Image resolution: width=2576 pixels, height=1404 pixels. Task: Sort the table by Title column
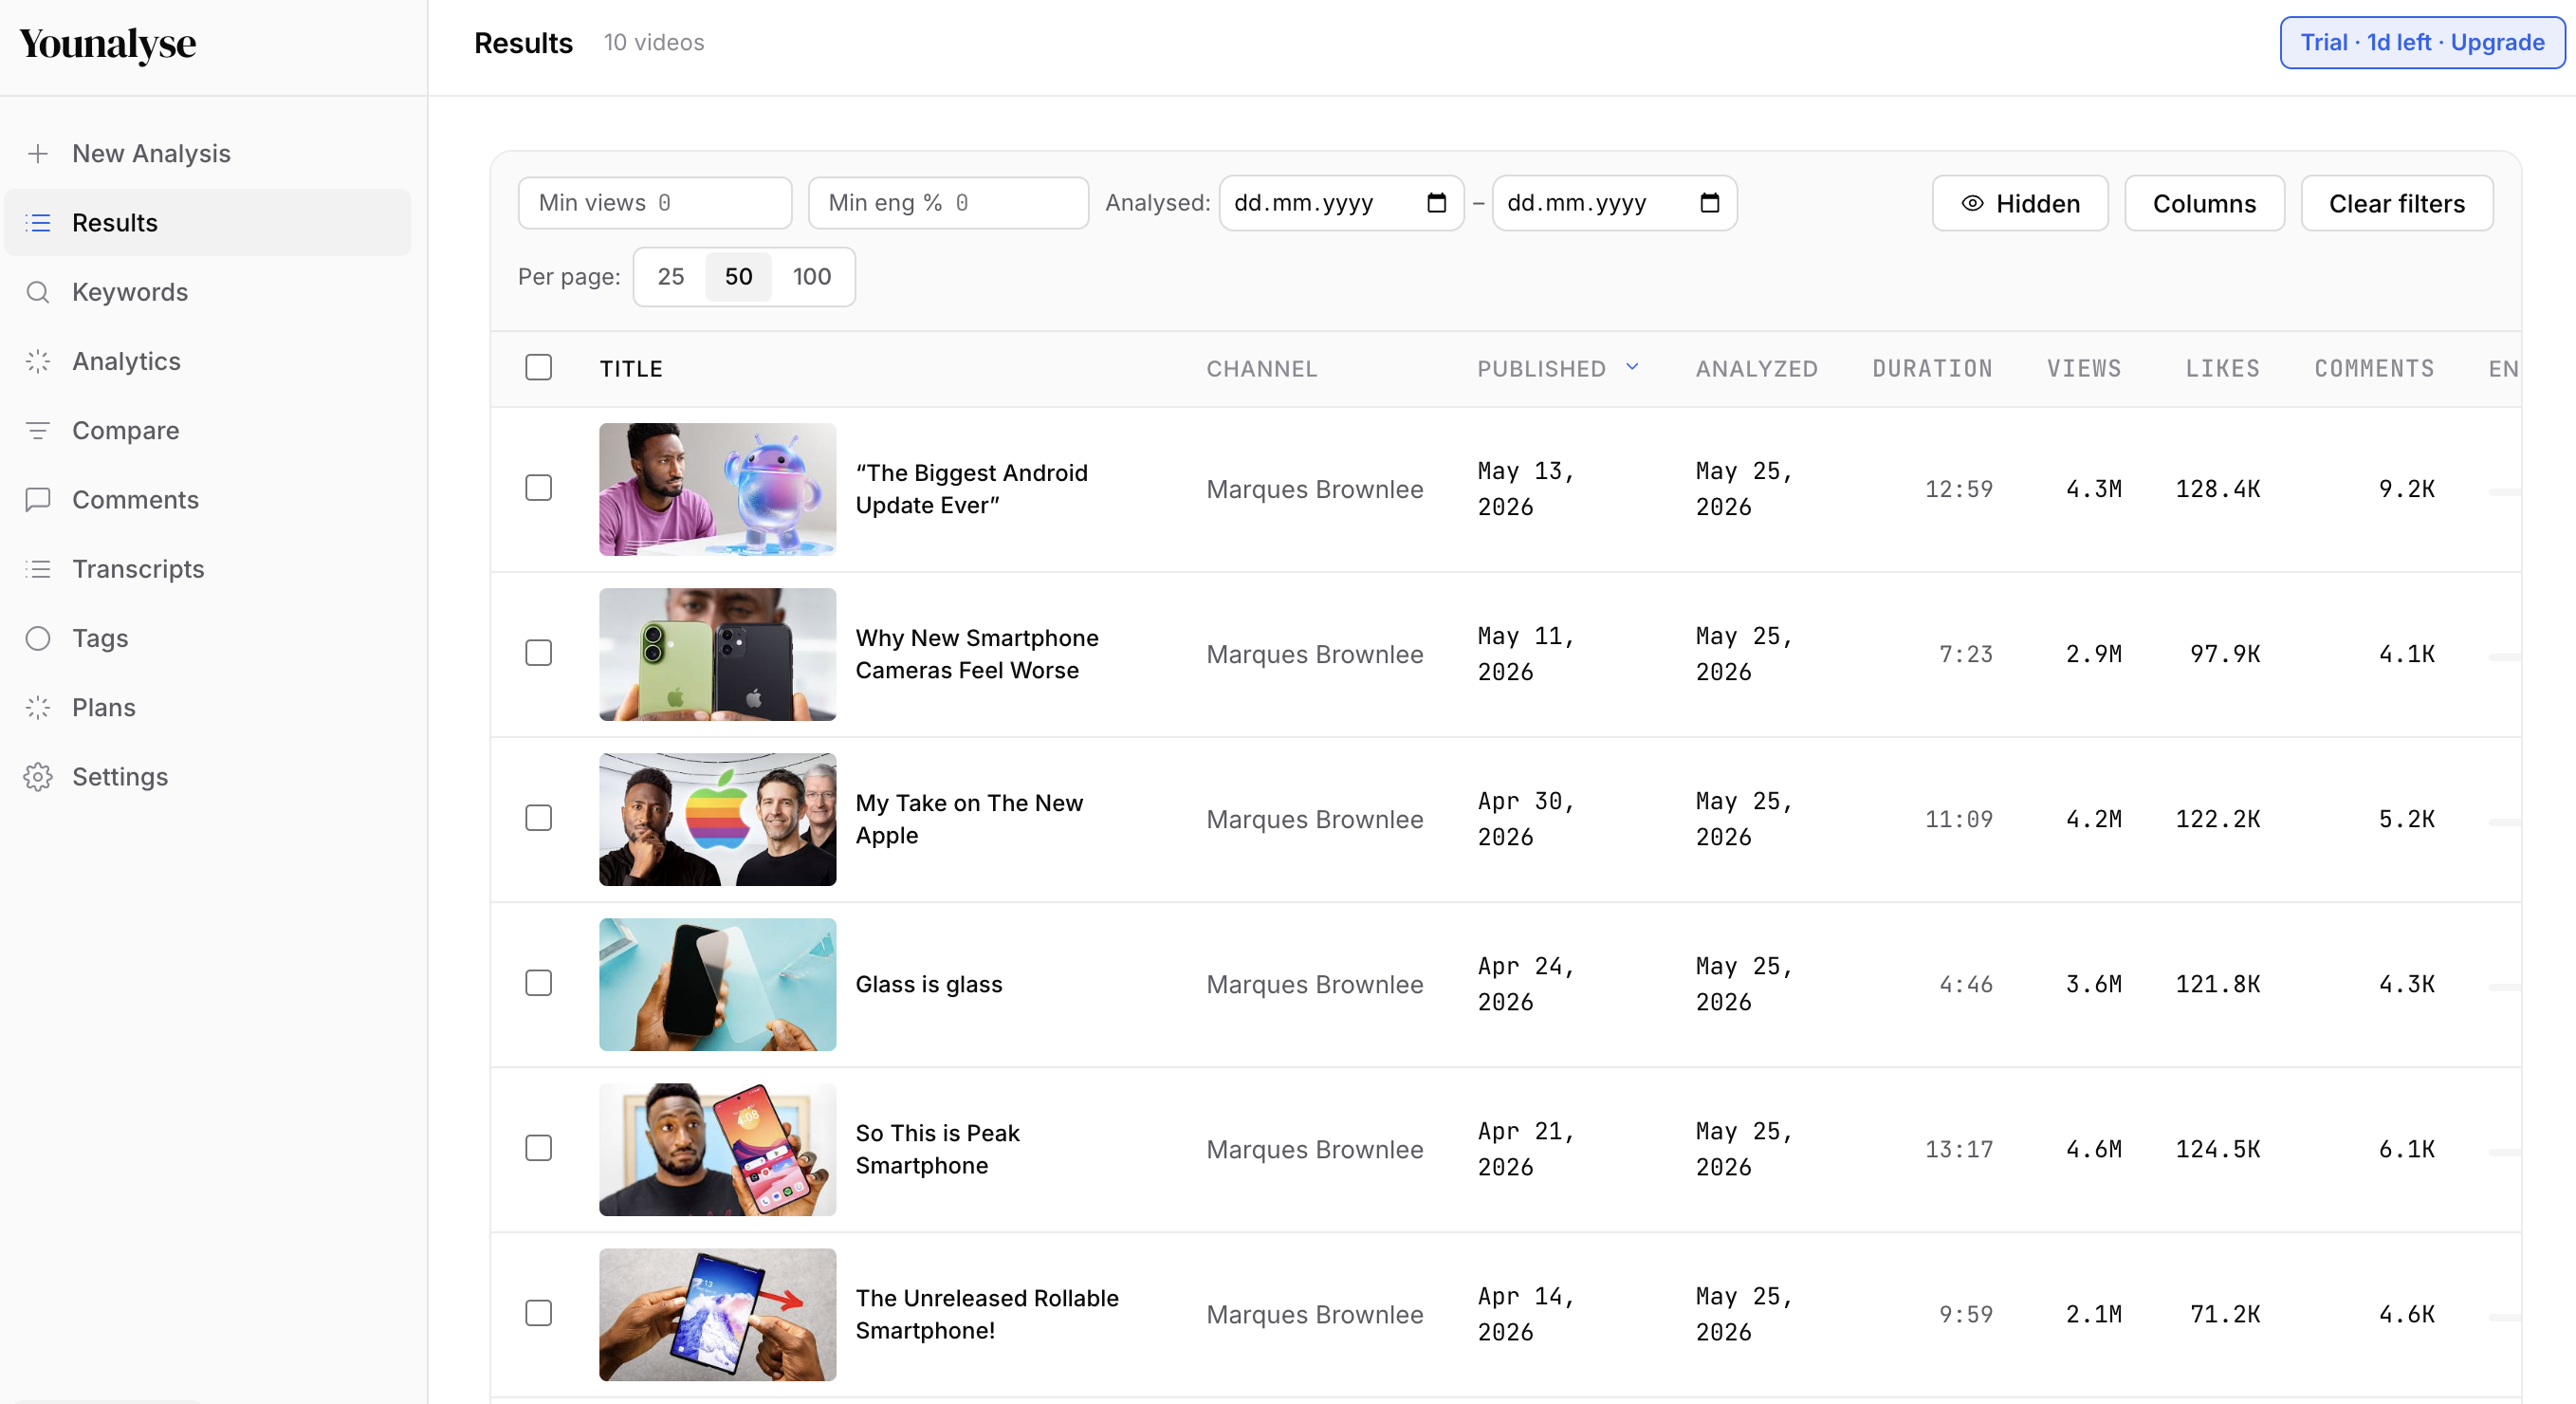tap(631, 369)
